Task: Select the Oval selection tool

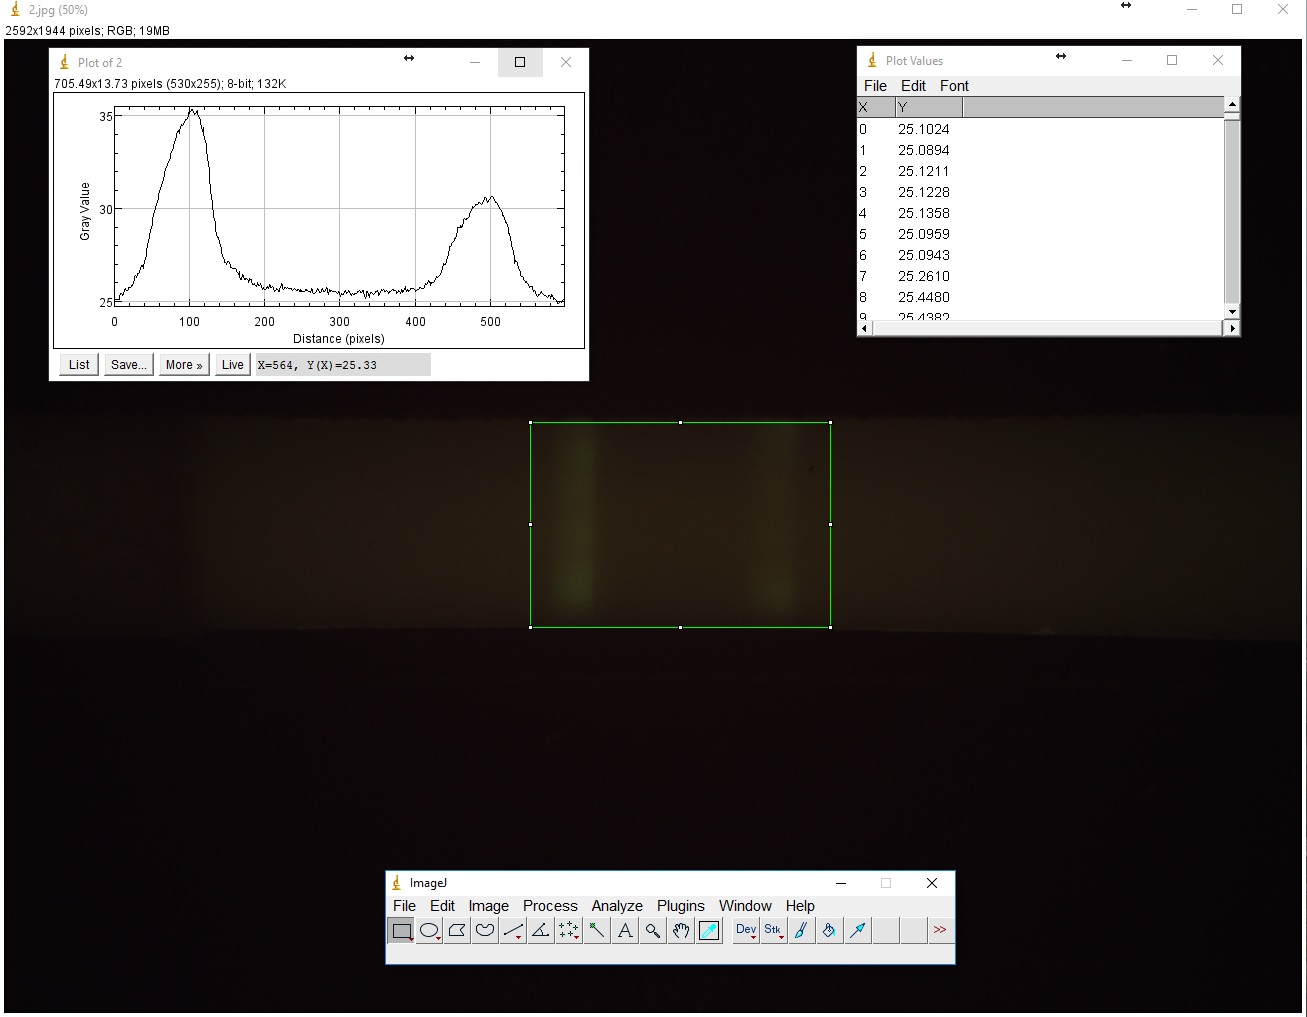Action: coord(429,931)
